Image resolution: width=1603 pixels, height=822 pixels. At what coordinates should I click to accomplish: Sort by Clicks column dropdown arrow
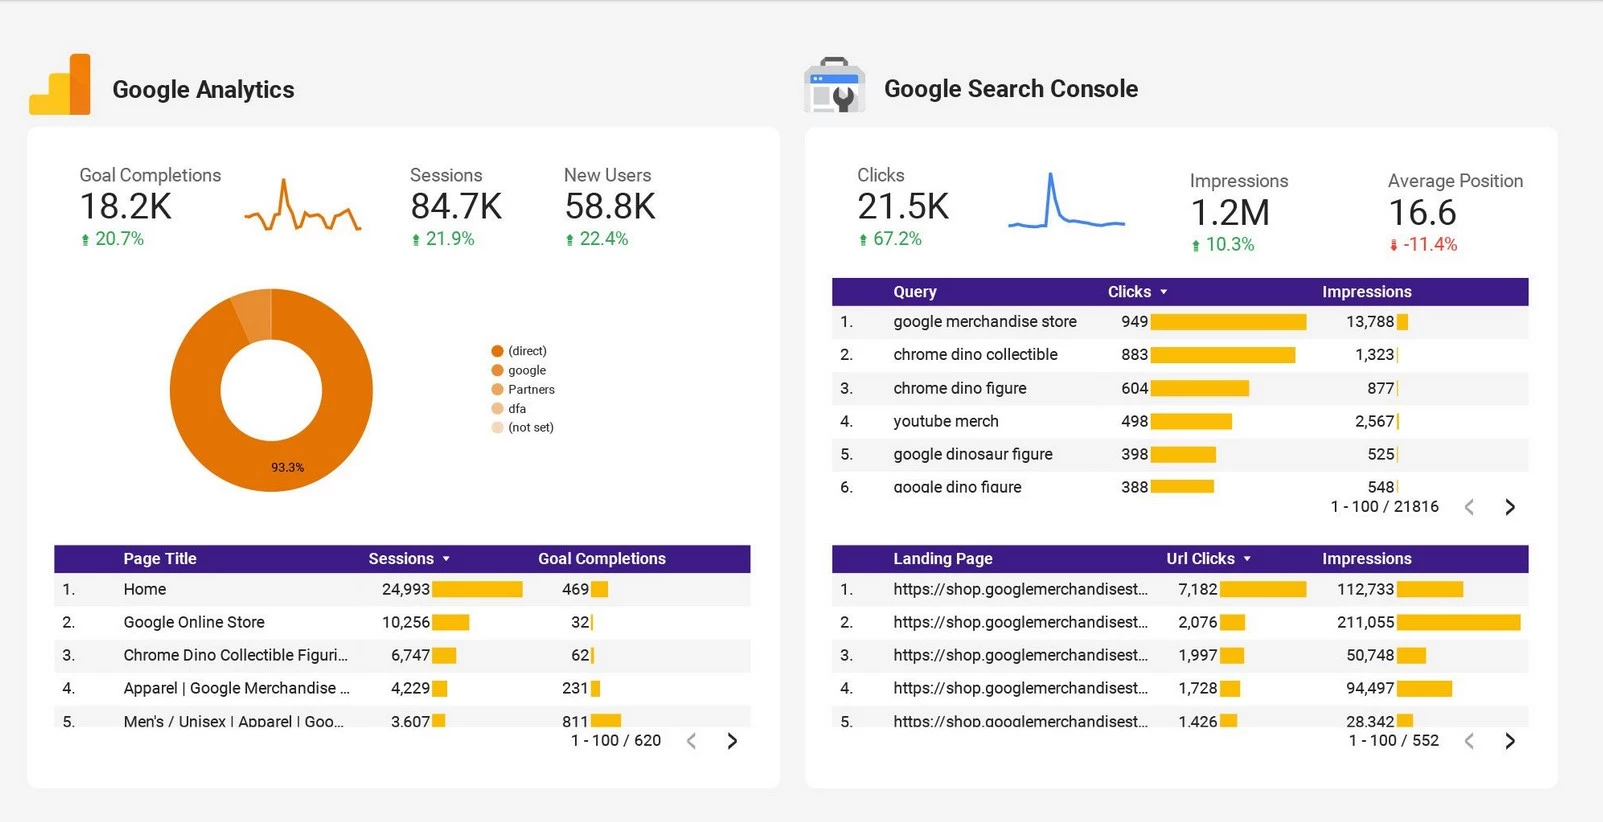point(1164,292)
